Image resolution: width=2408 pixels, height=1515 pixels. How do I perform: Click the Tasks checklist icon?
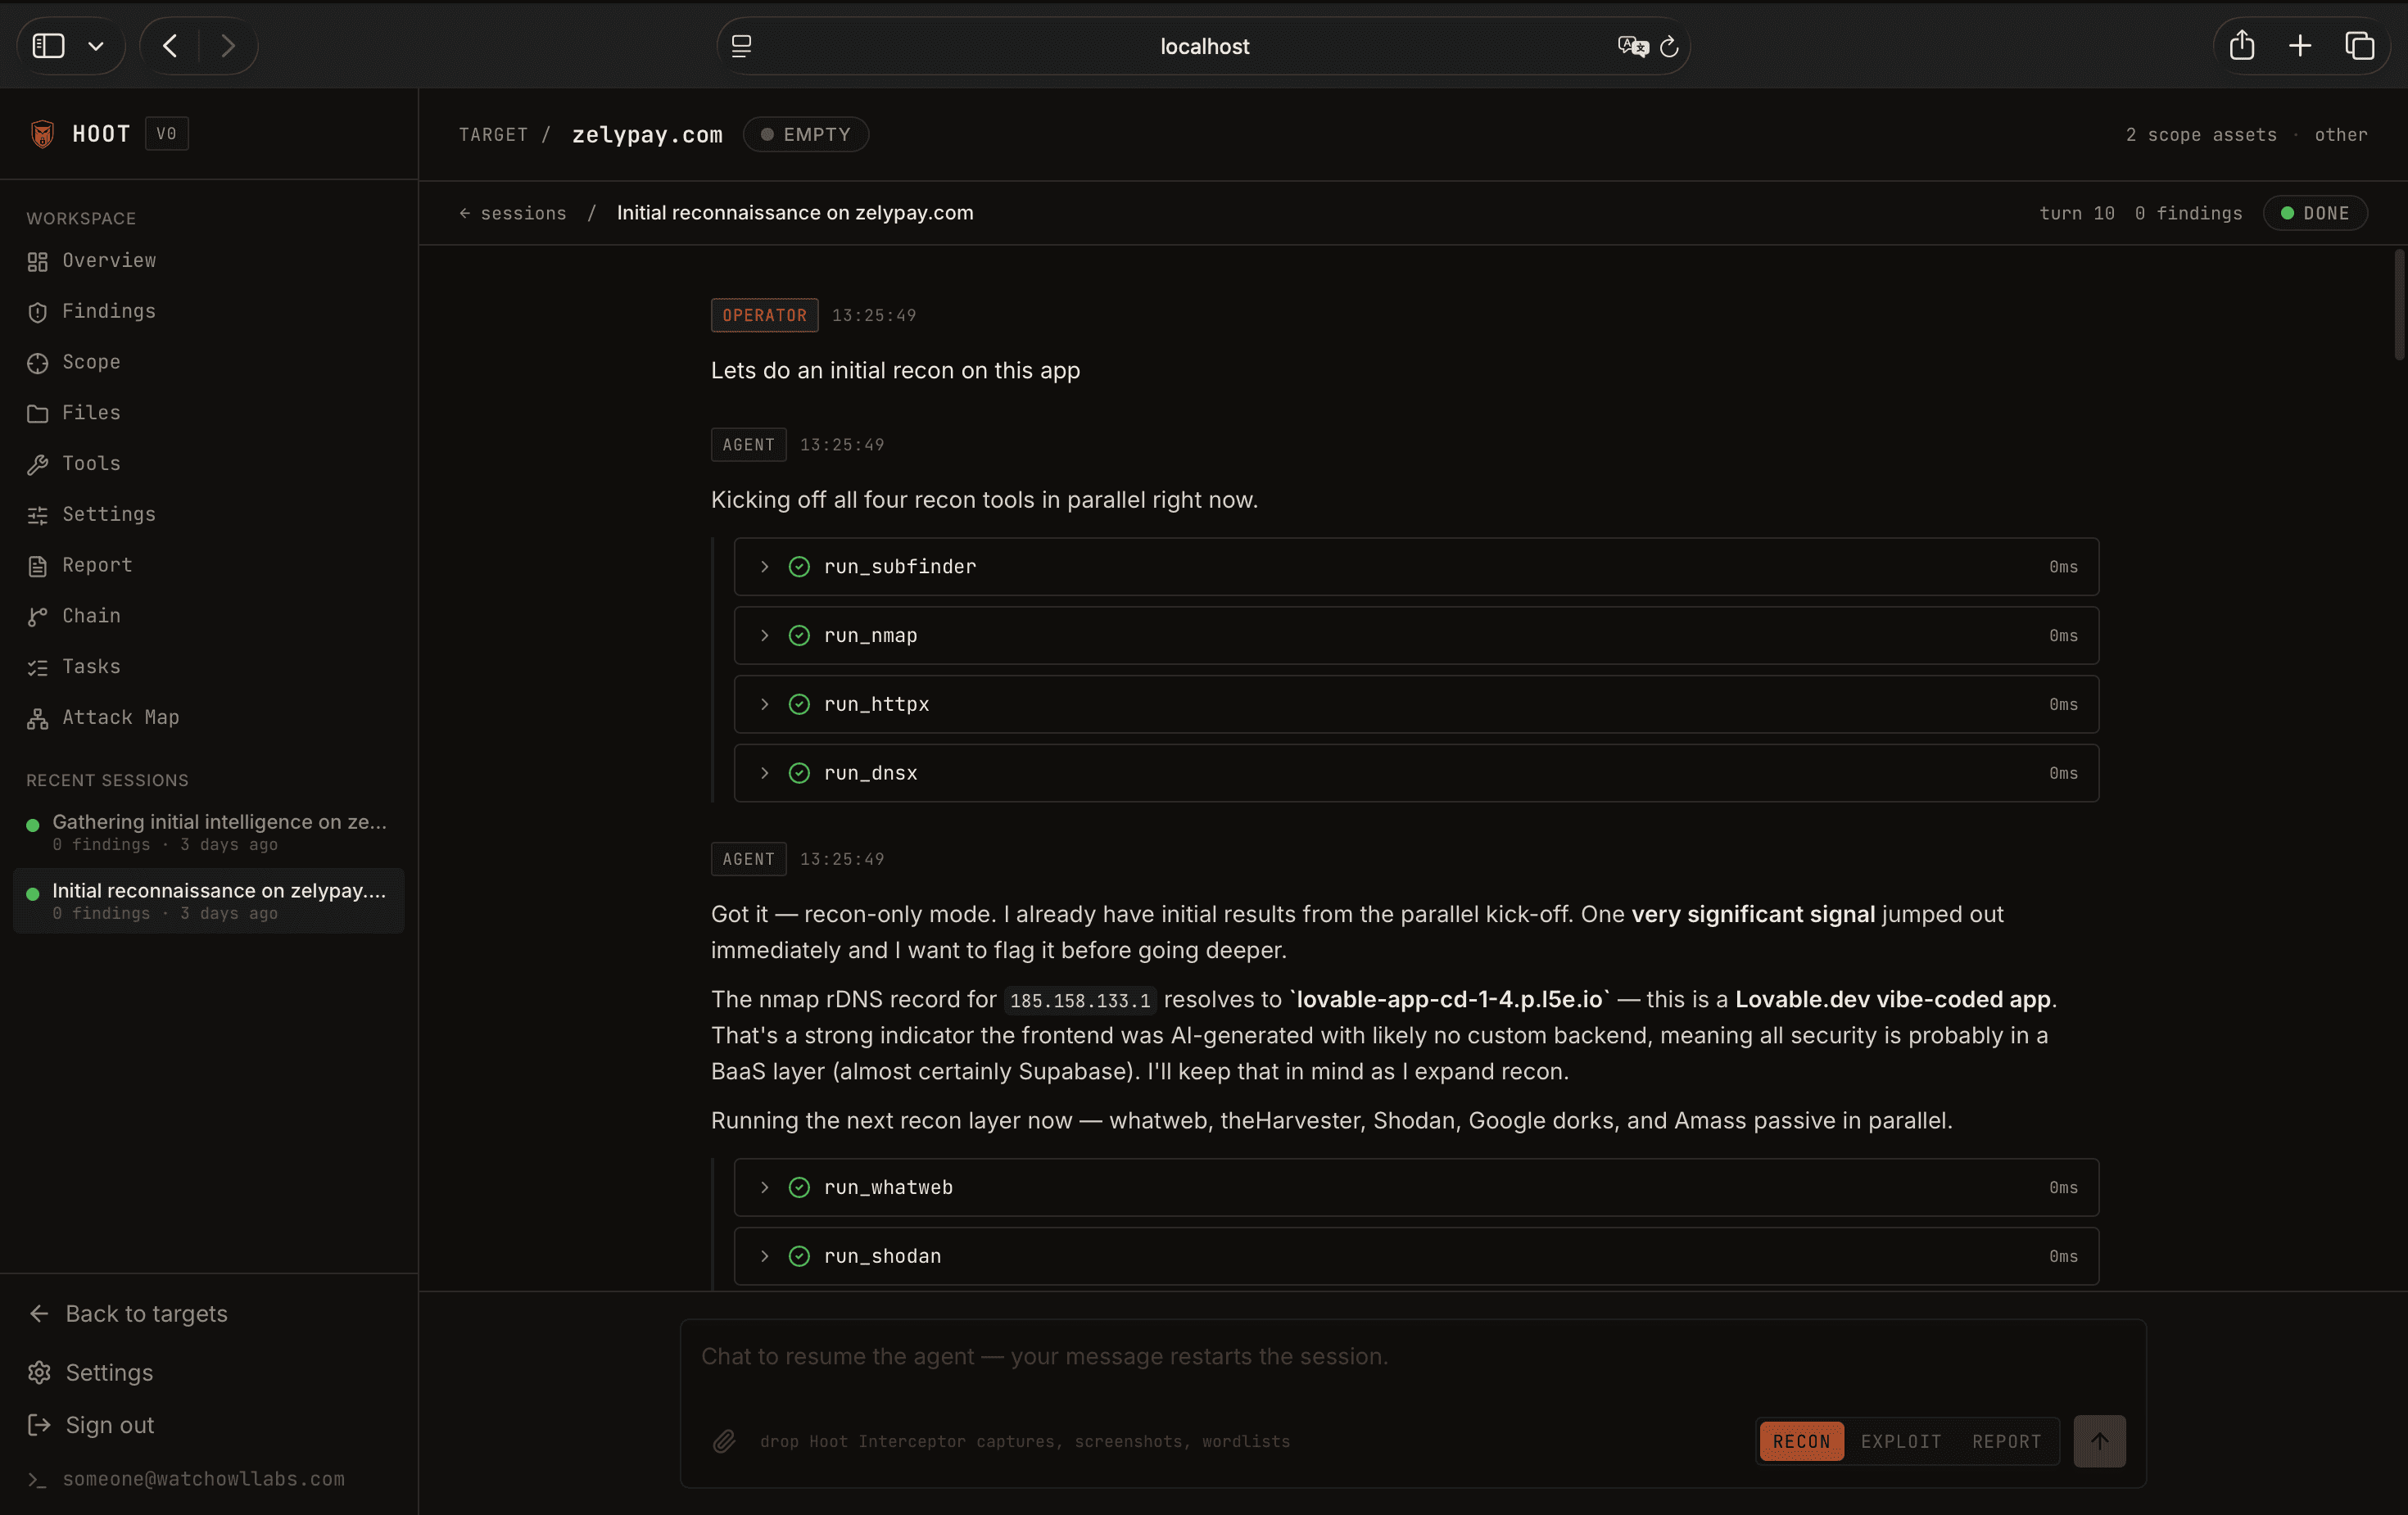[37, 667]
